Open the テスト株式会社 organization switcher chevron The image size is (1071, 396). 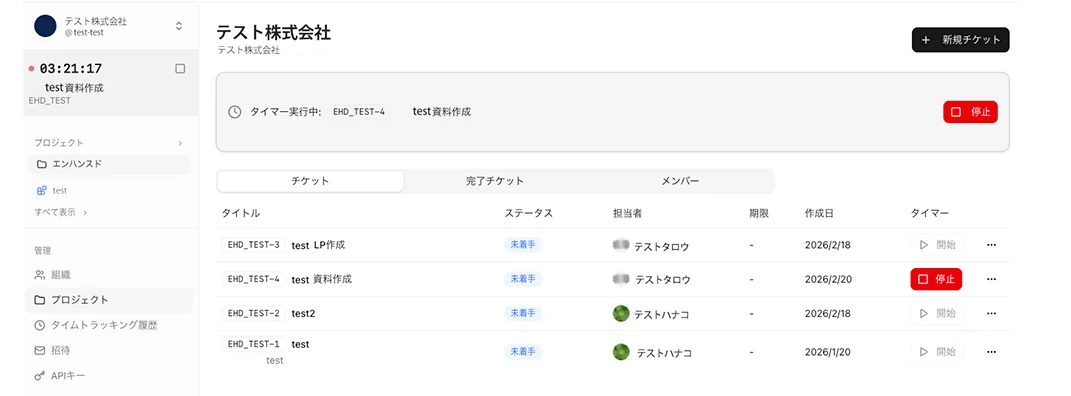pos(179,26)
